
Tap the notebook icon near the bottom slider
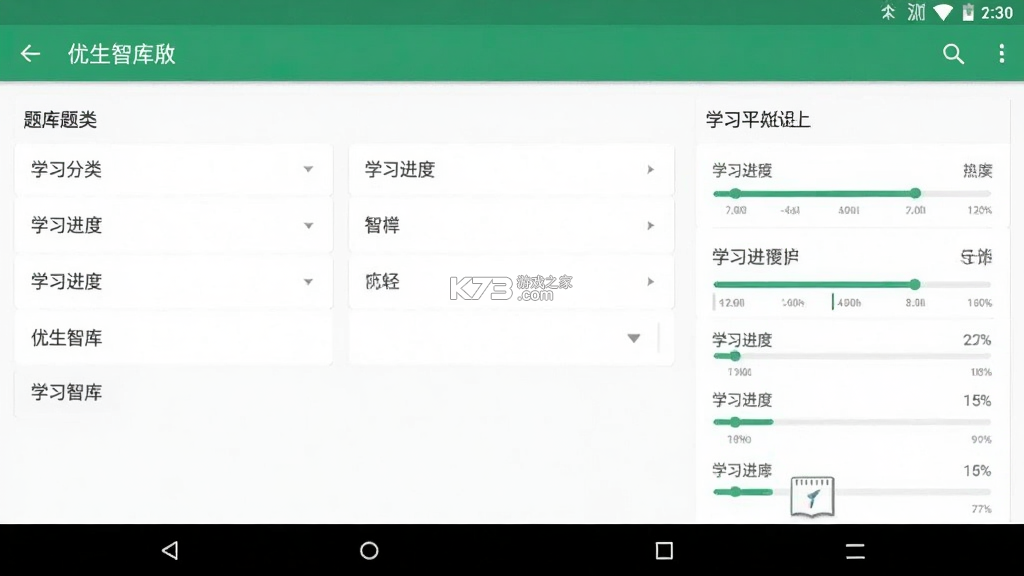point(812,496)
